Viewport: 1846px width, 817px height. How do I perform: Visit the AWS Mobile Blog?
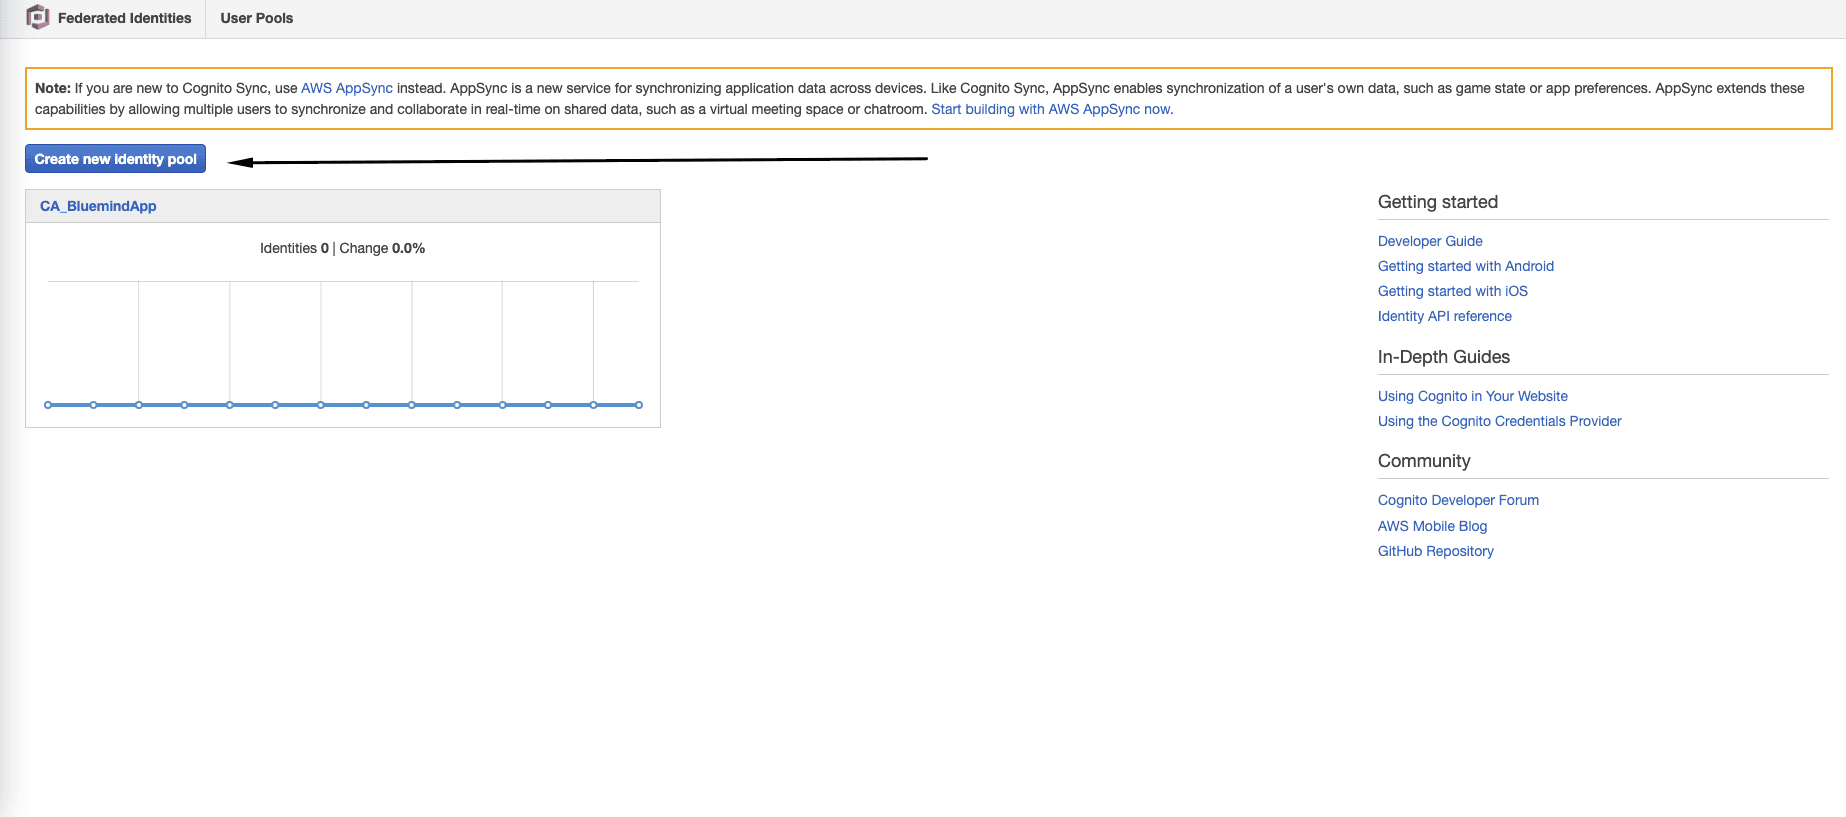pyautogui.click(x=1432, y=526)
